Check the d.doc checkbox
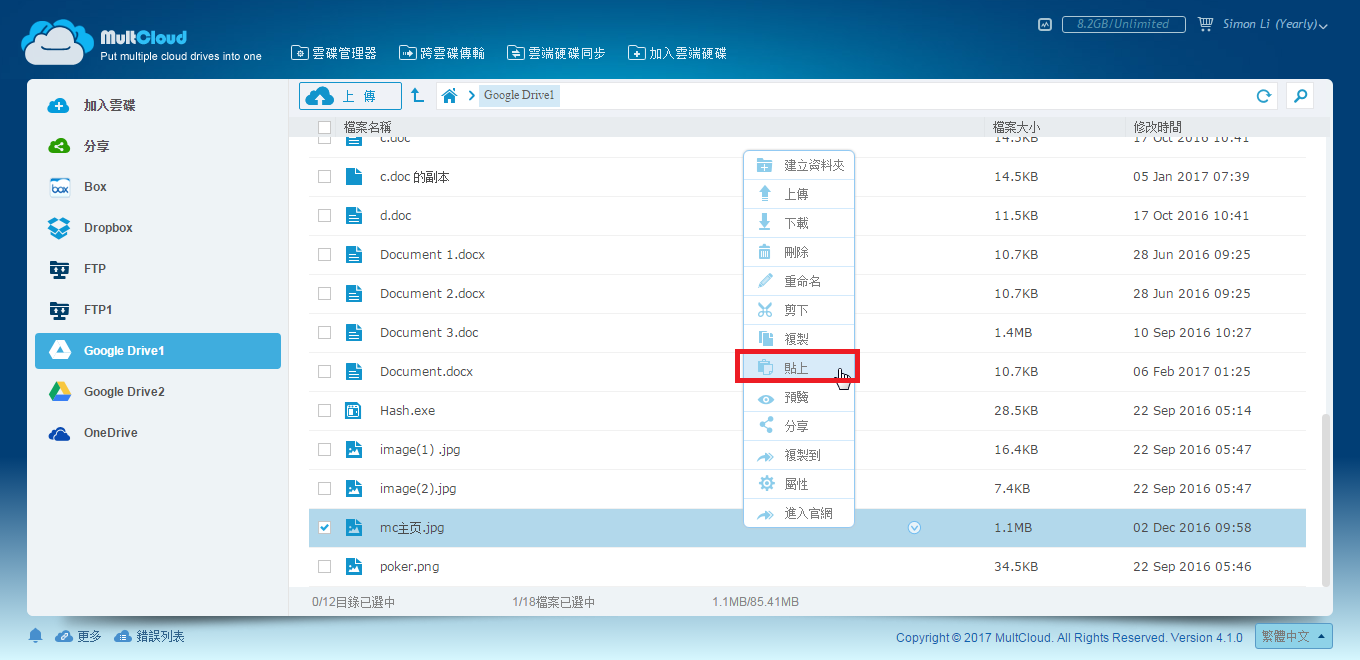 [324, 215]
